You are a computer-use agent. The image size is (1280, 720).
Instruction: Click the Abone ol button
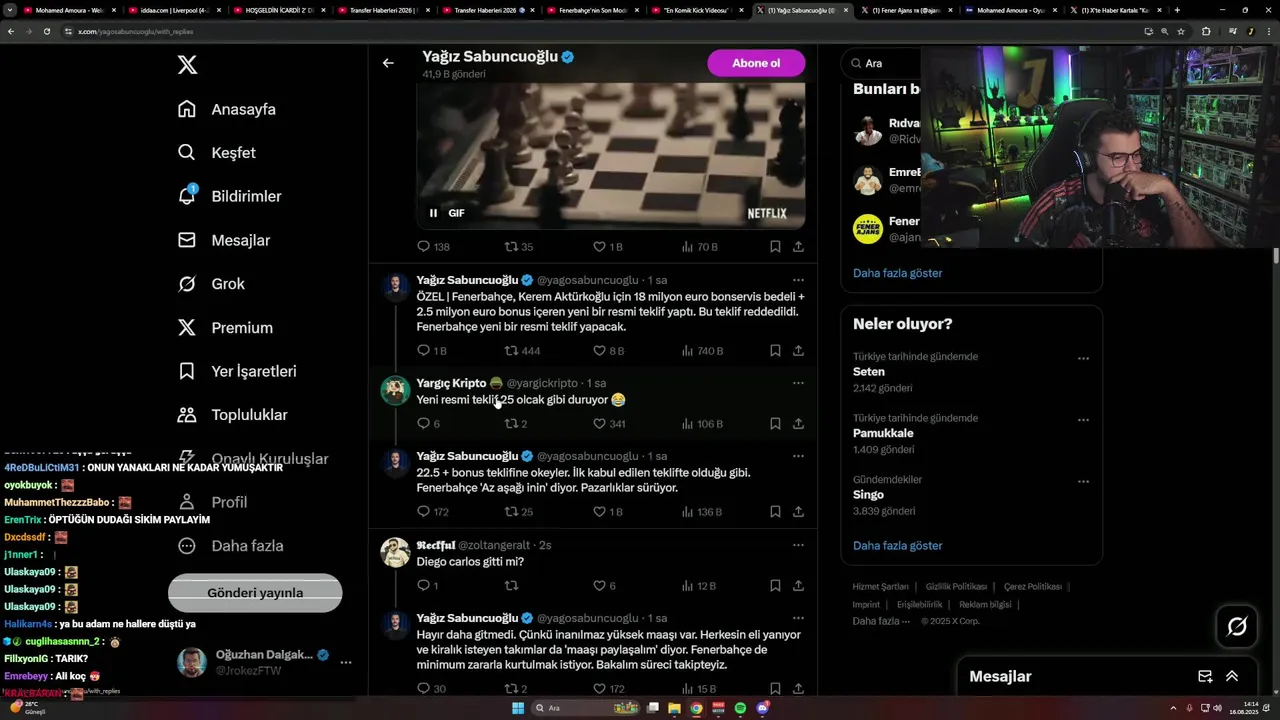click(x=756, y=63)
